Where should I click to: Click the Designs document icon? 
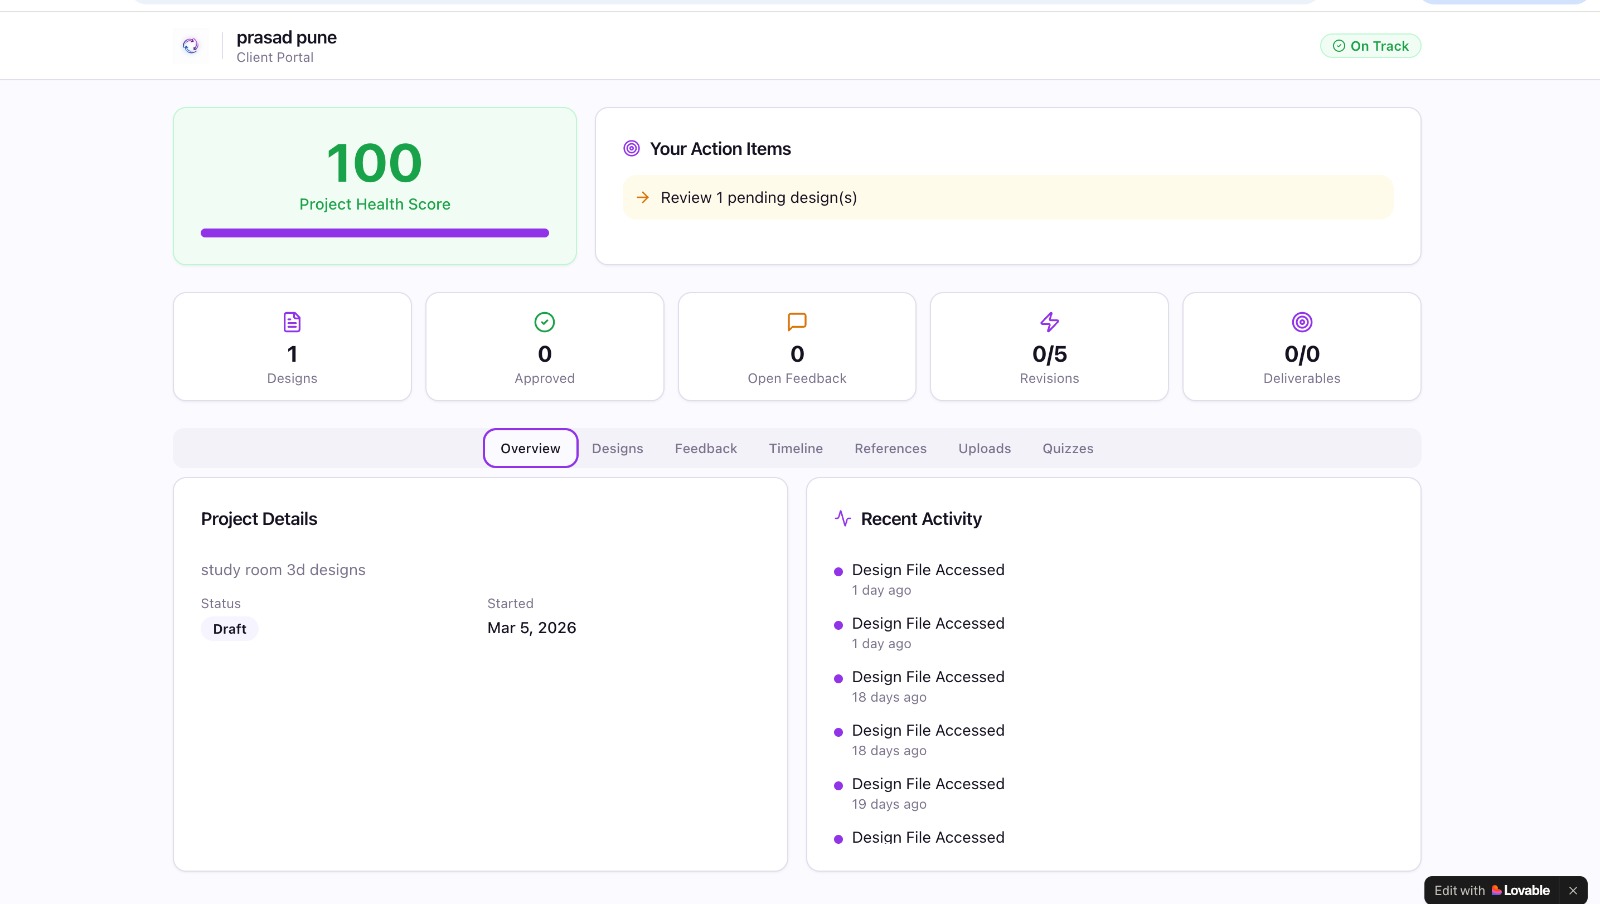click(292, 322)
